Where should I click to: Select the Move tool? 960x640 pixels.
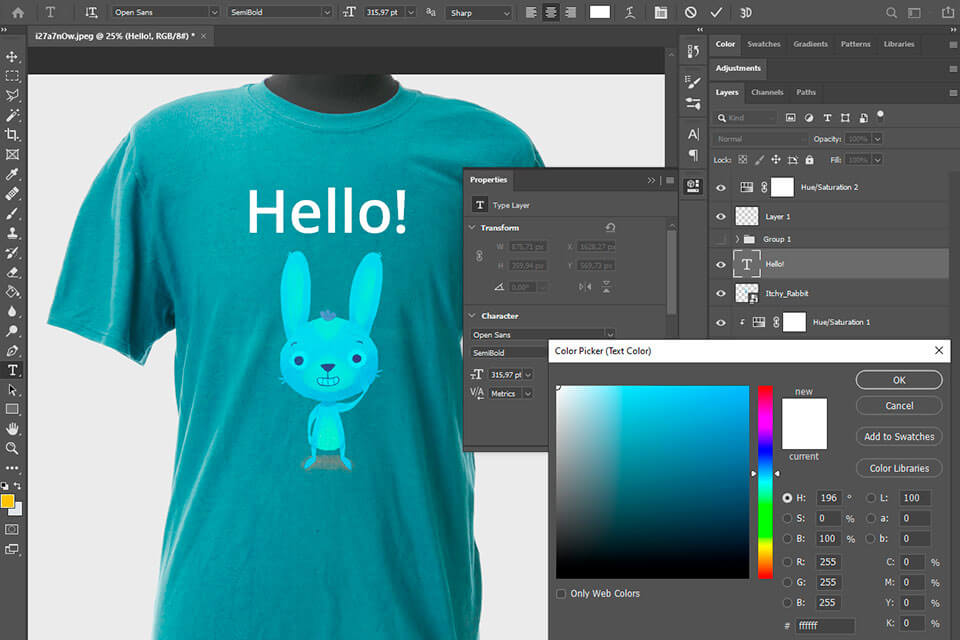12,58
